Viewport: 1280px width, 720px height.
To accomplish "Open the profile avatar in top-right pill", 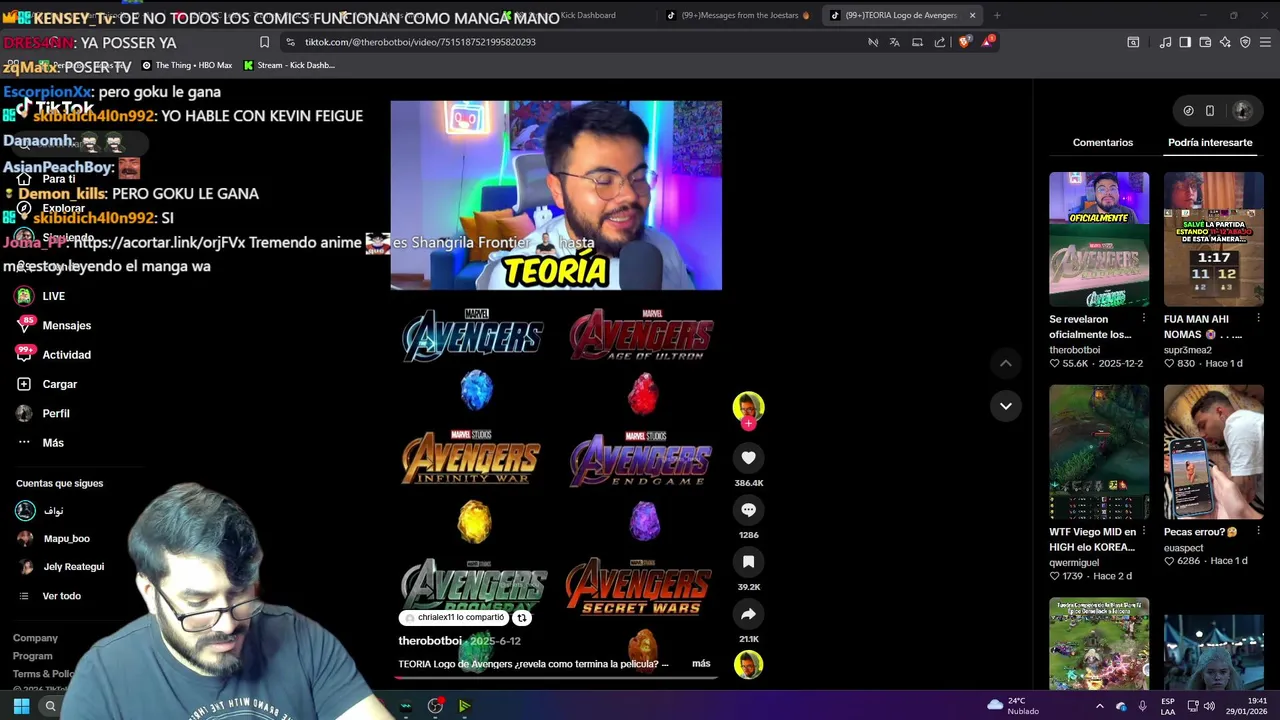I will pyautogui.click(x=1242, y=111).
